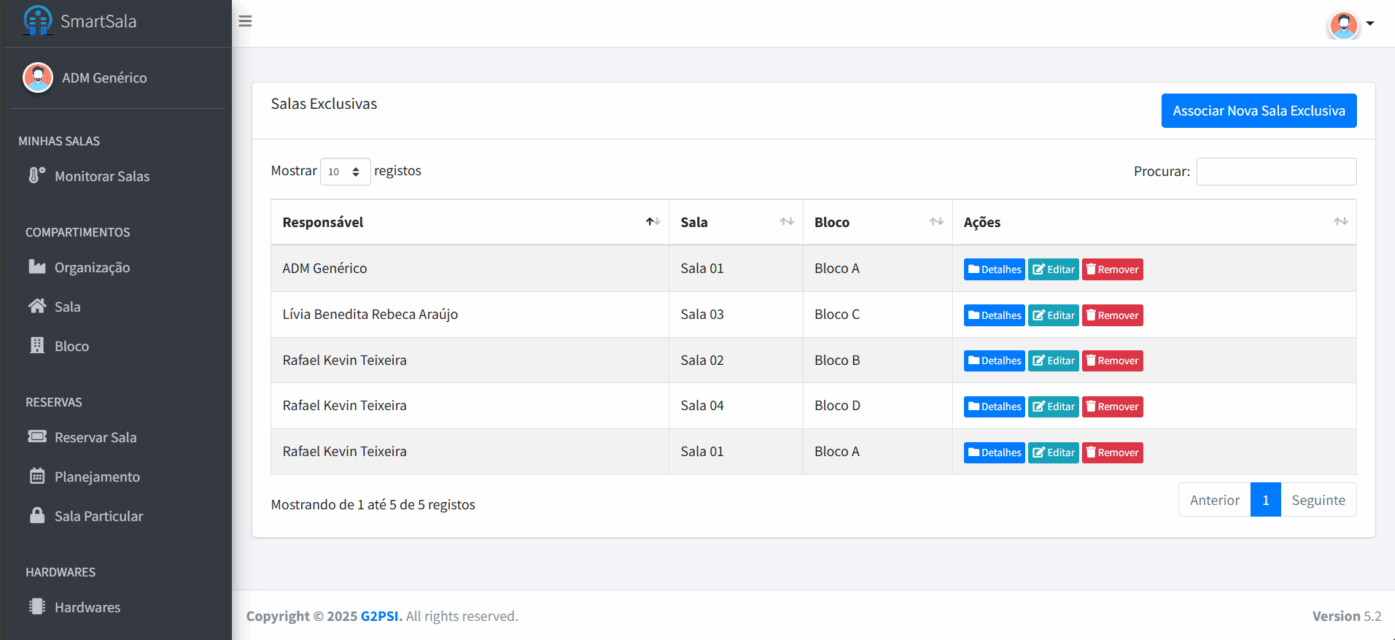Go to the Seguinte page
The image size is (1395, 640).
click(x=1318, y=500)
